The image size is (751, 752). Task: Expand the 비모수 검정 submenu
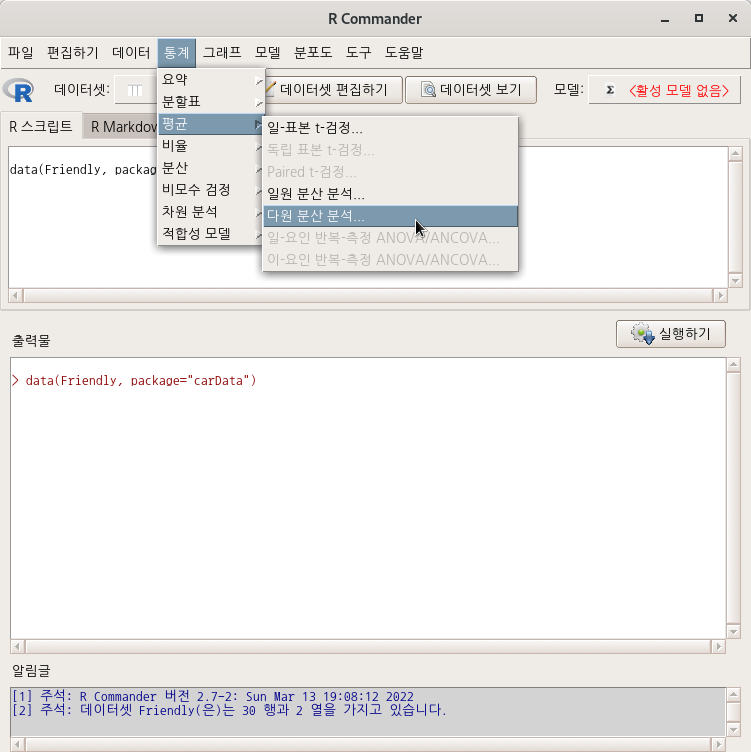211,190
